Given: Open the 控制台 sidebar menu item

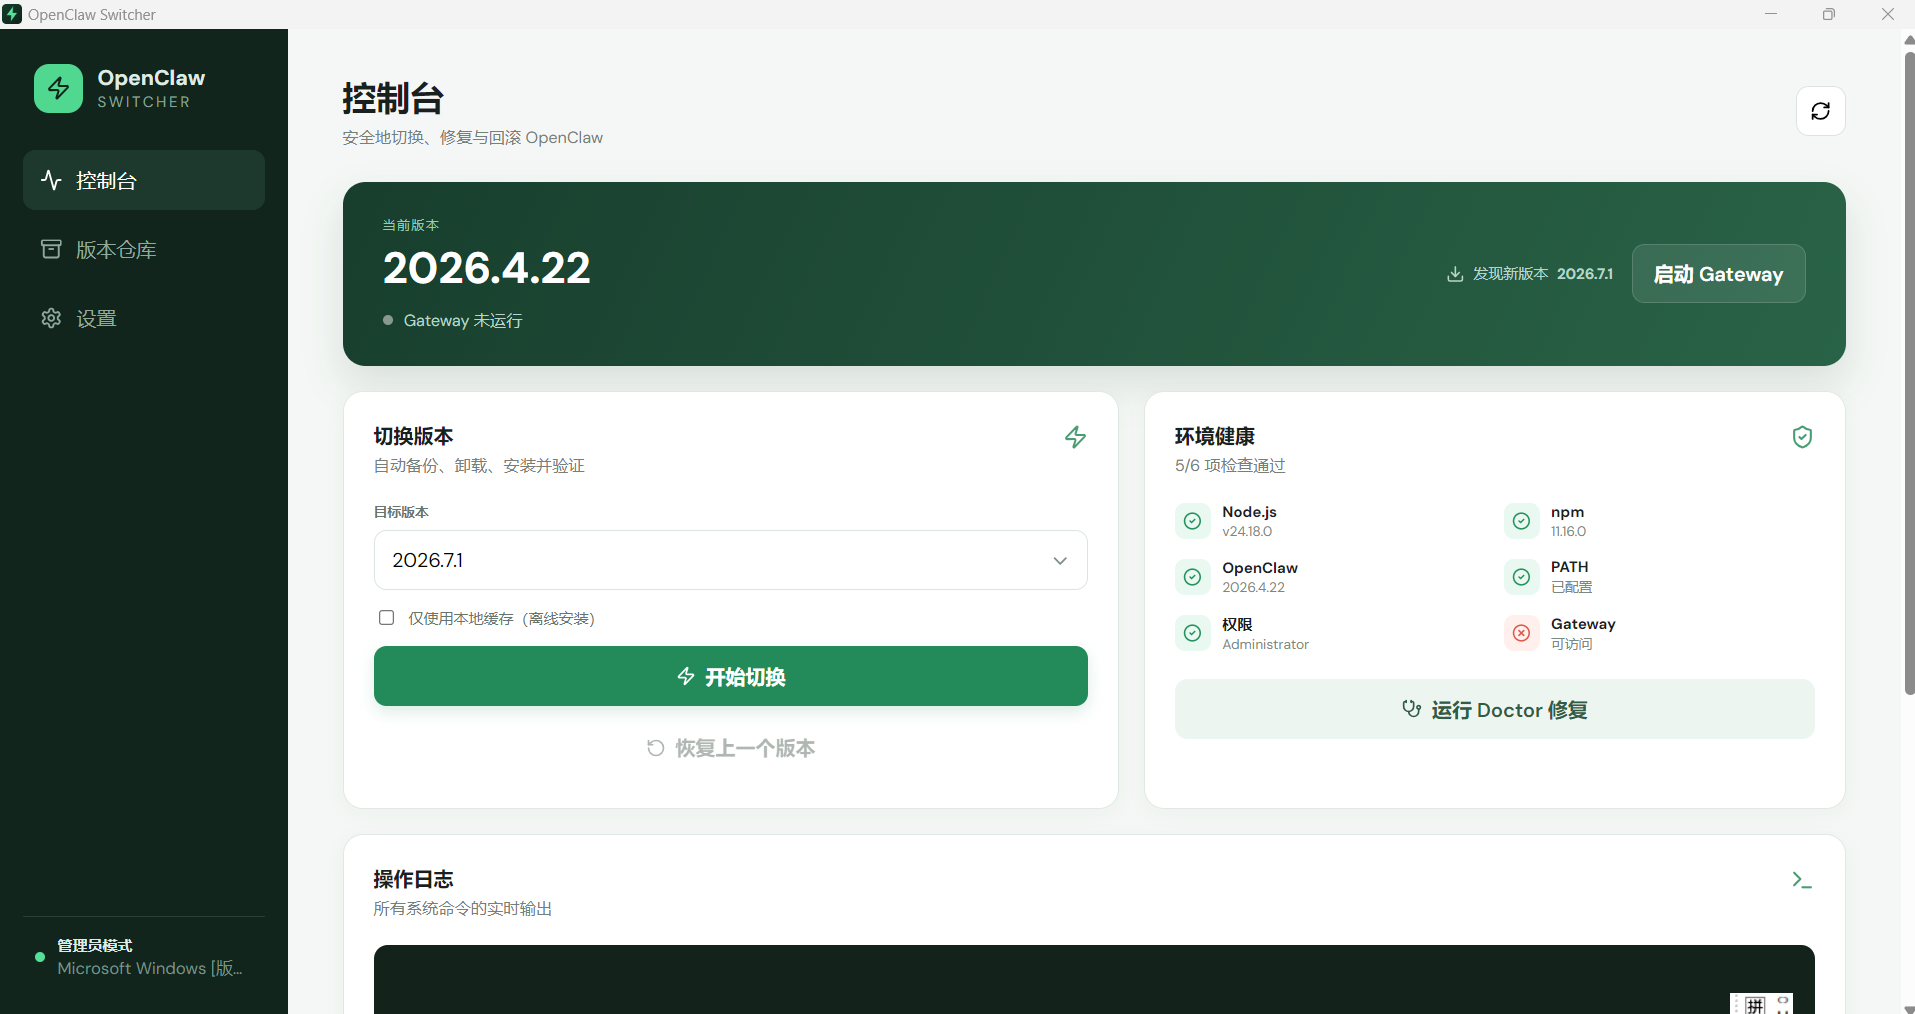Looking at the screenshot, I should tap(144, 180).
